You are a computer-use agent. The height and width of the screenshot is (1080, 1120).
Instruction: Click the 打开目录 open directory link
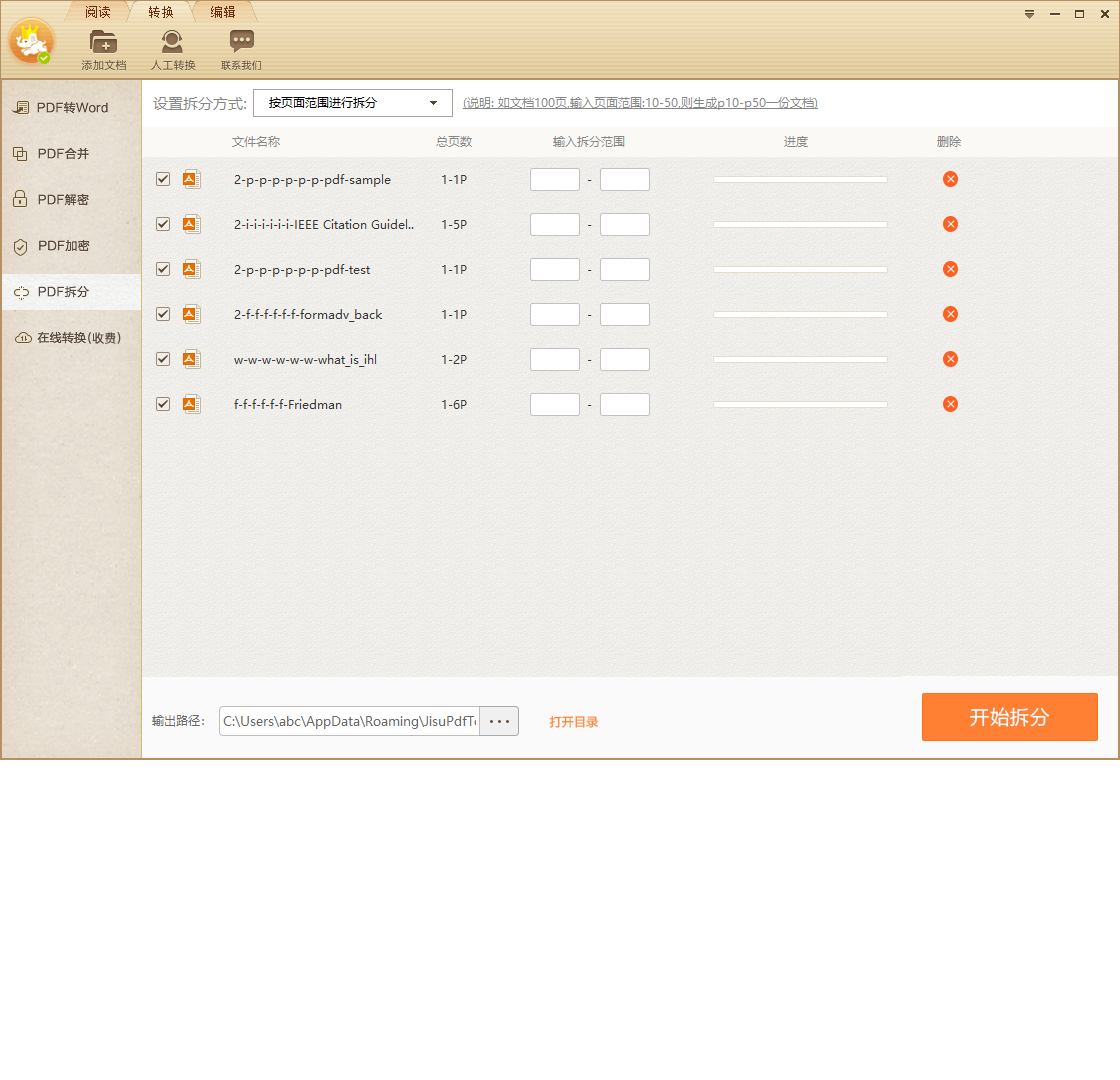pyautogui.click(x=573, y=722)
